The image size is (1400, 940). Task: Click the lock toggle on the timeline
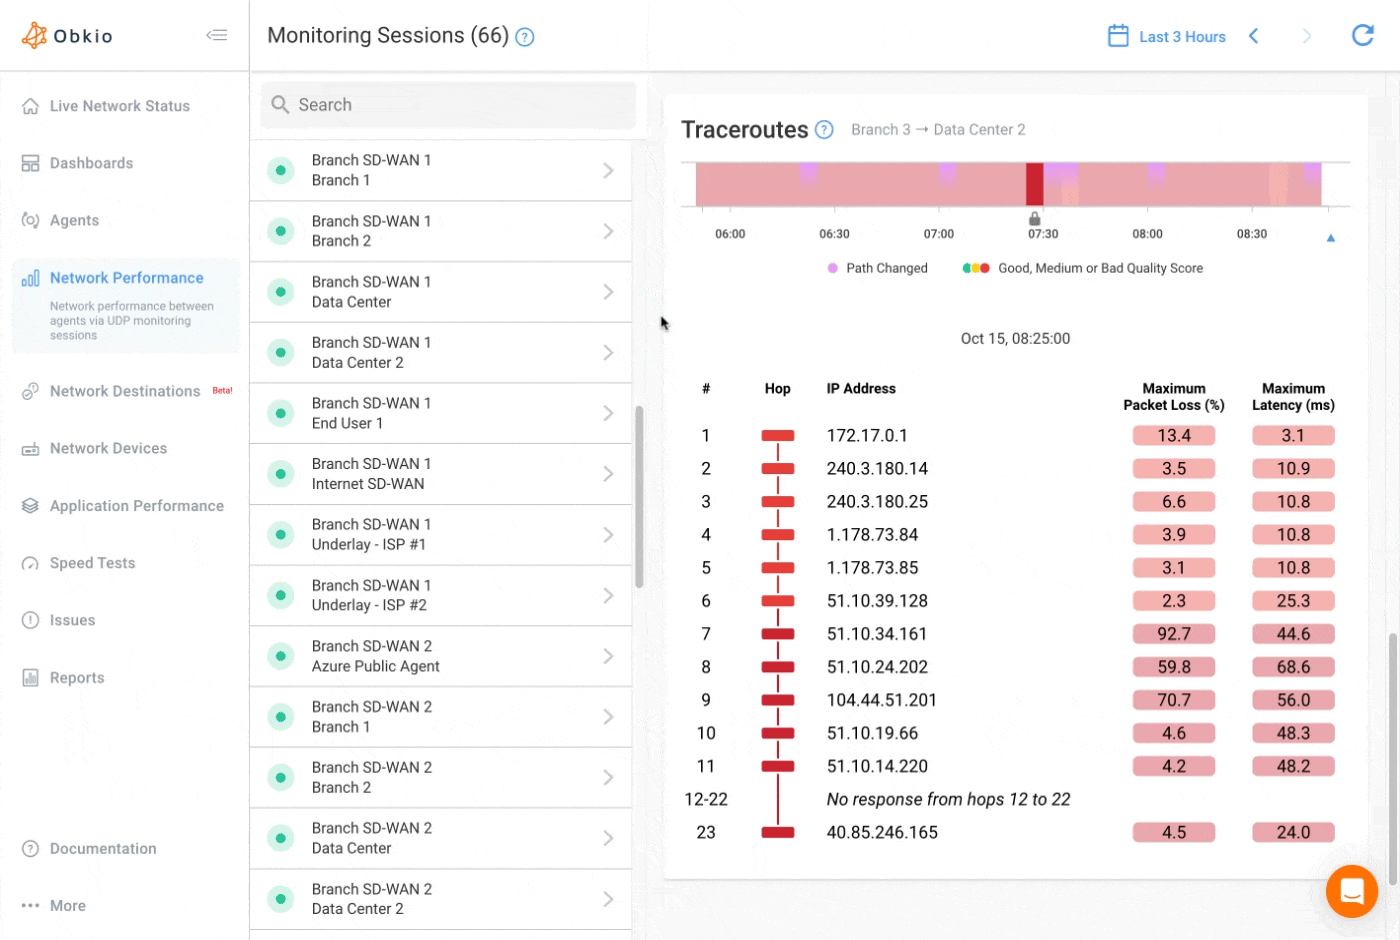click(x=1035, y=218)
